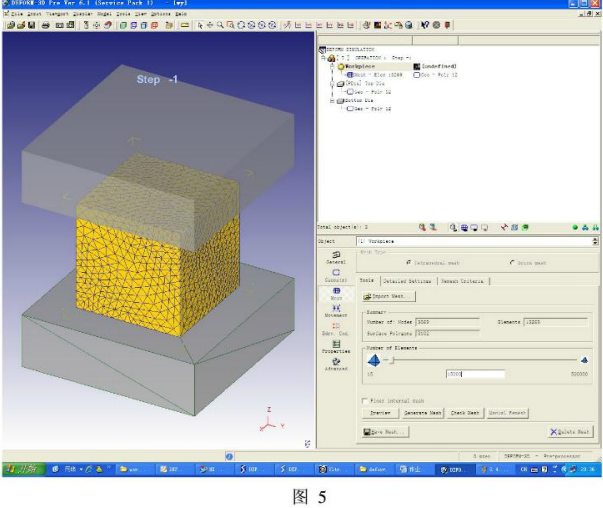Toggle Geo Poly checkbox in Workpiece row
Screen dimensions: 603x508
tap(416, 75)
